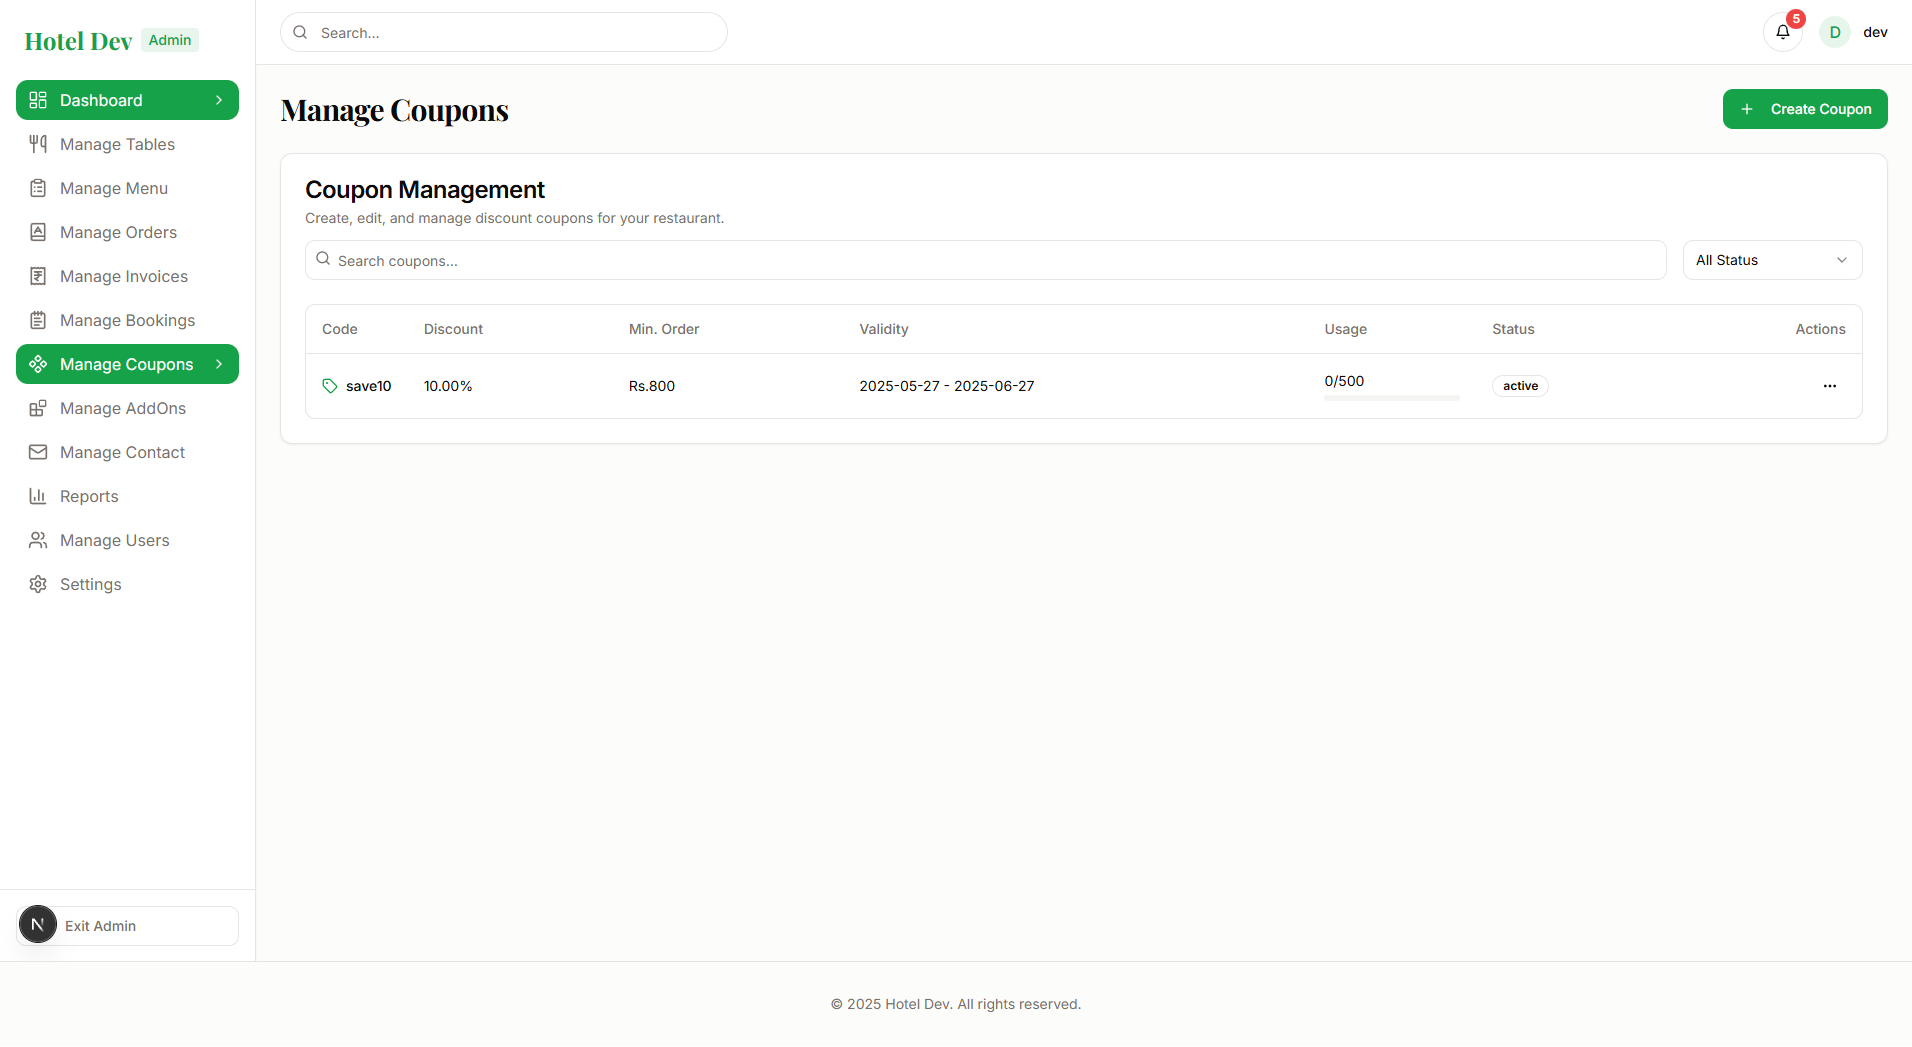Click the save10 coupon tag icon
The width and height of the screenshot is (1912, 1047).
click(330, 386)
